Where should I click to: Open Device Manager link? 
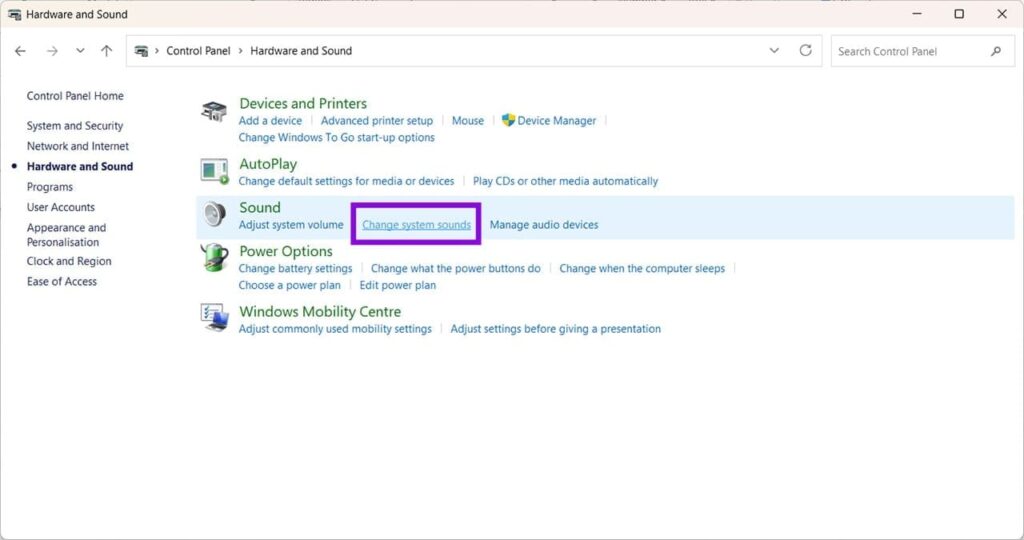556,121
